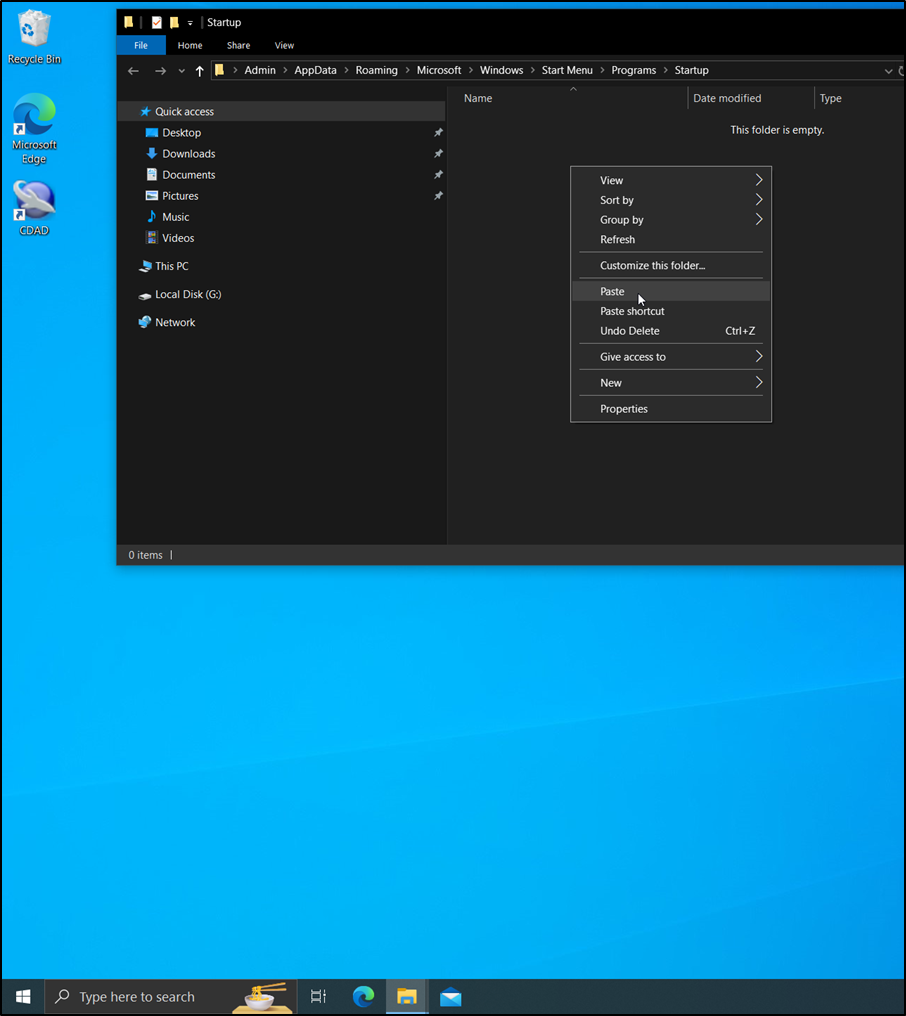Image resolution: width=906 pixels, height=1016 pixels.
Task: Click the Windows Start button
Action: pyautogui.click(x=23, y=996)
